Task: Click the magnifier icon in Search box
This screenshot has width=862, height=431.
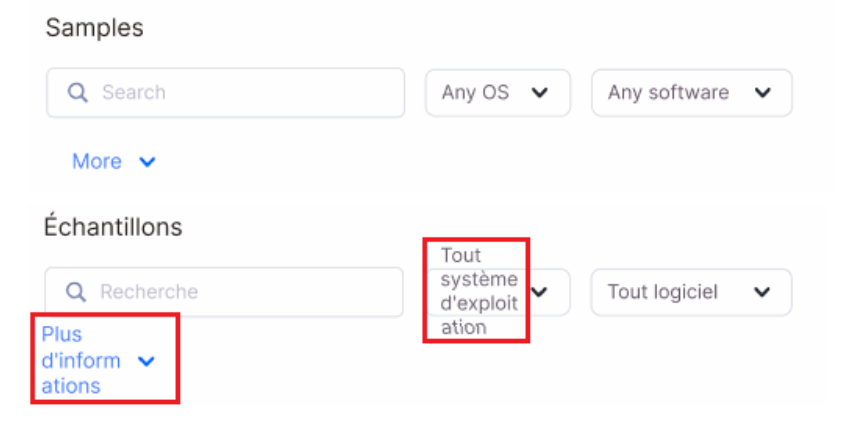Action: 79,93
